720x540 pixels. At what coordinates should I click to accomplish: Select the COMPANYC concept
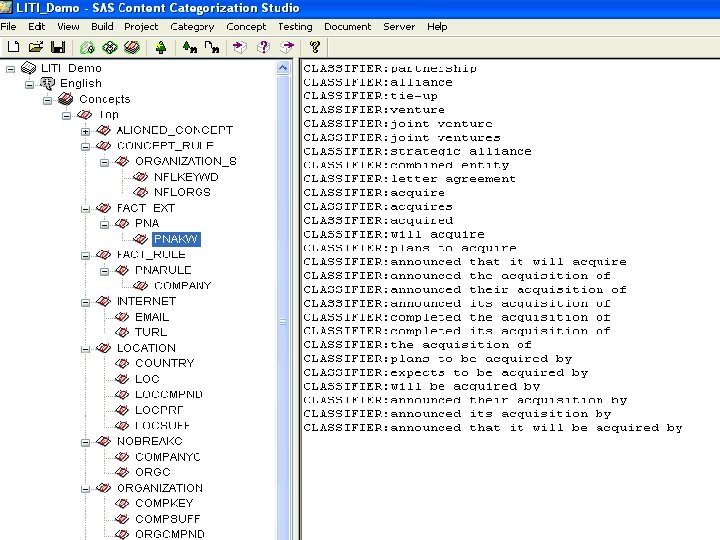pyautogui.click(x=168, y=457)
